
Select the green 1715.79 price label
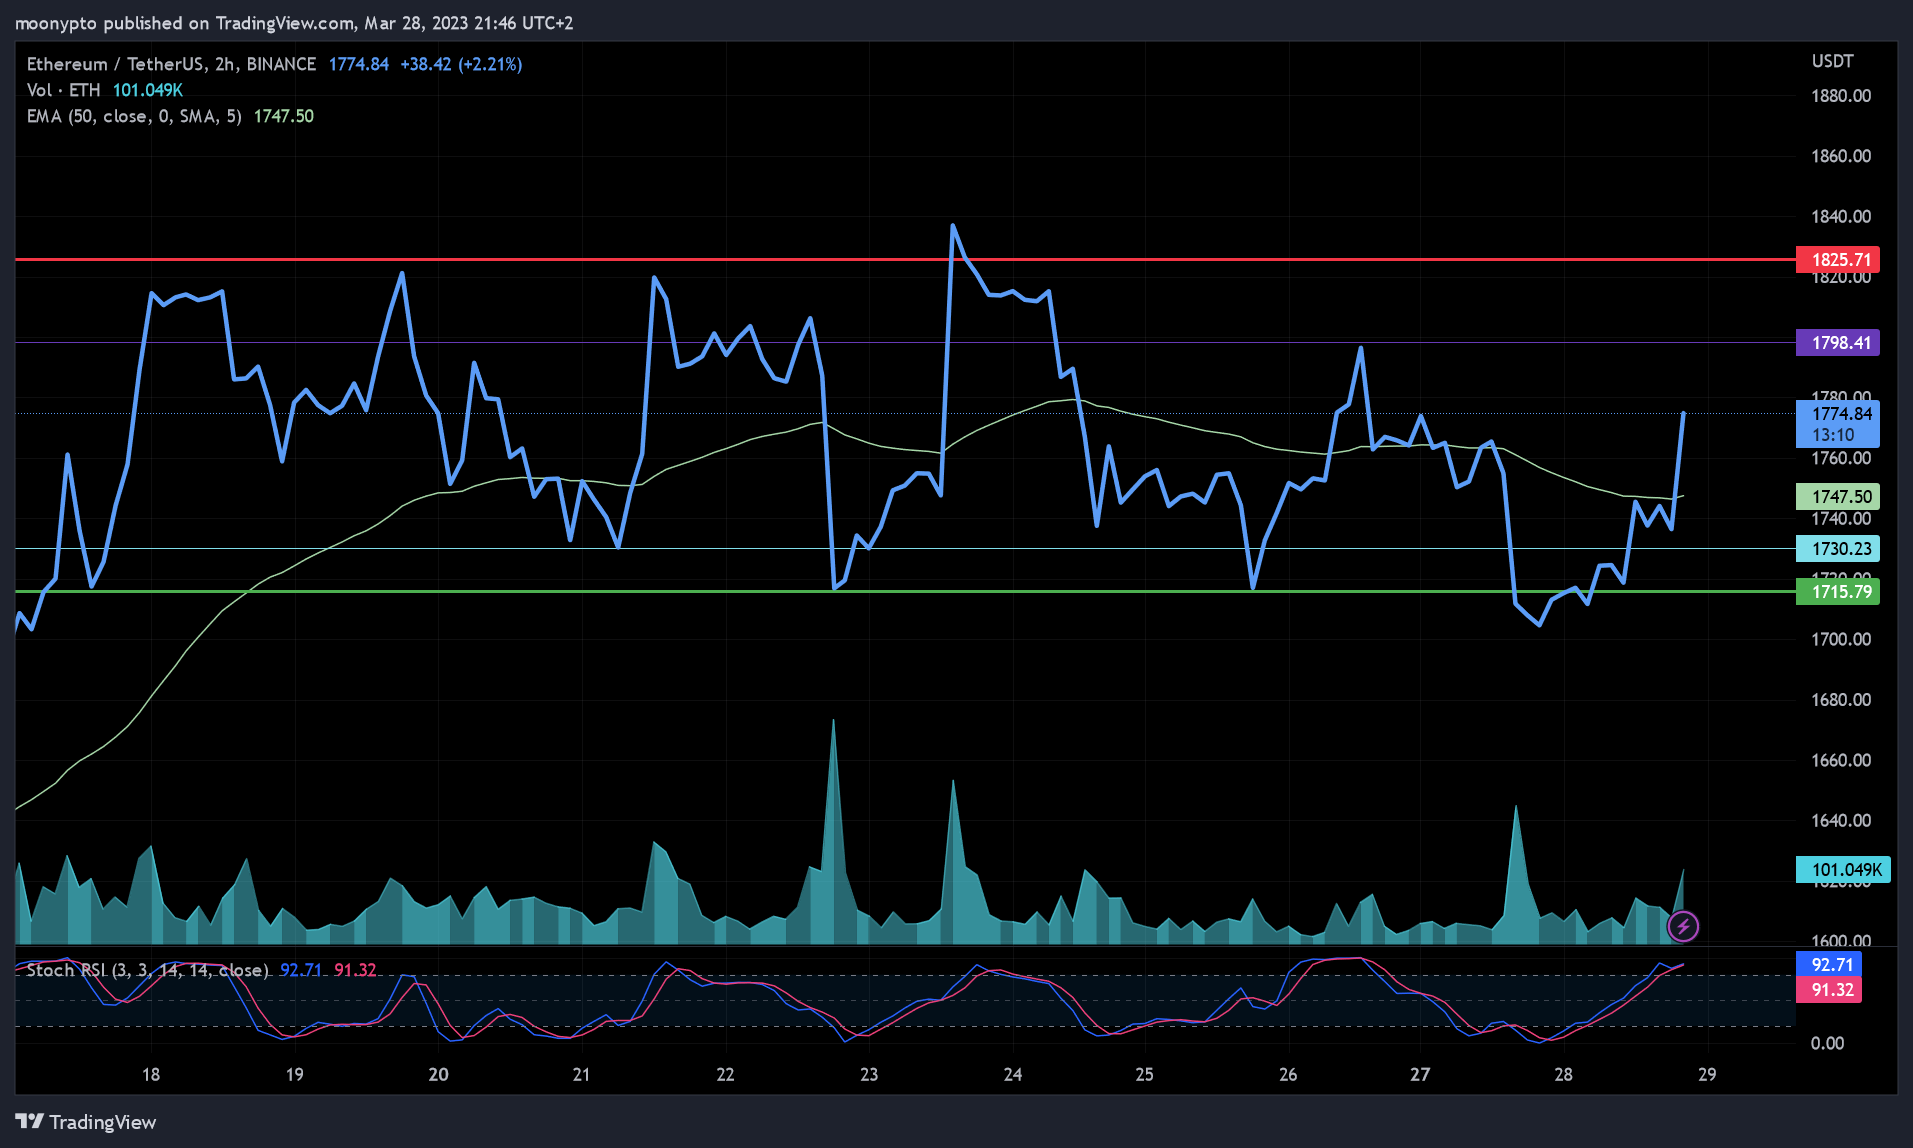click(x=1838, y=592)
